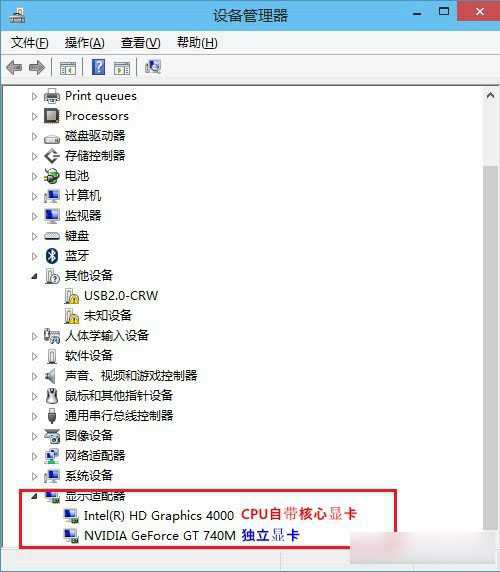Viewport: 500px width, 572px height.
Task: Click the scrollbar up arrow
Action: coord(490,96)
